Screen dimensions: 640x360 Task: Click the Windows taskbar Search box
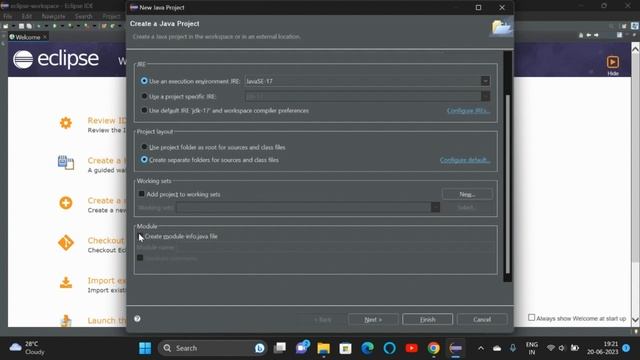(212, 348)
